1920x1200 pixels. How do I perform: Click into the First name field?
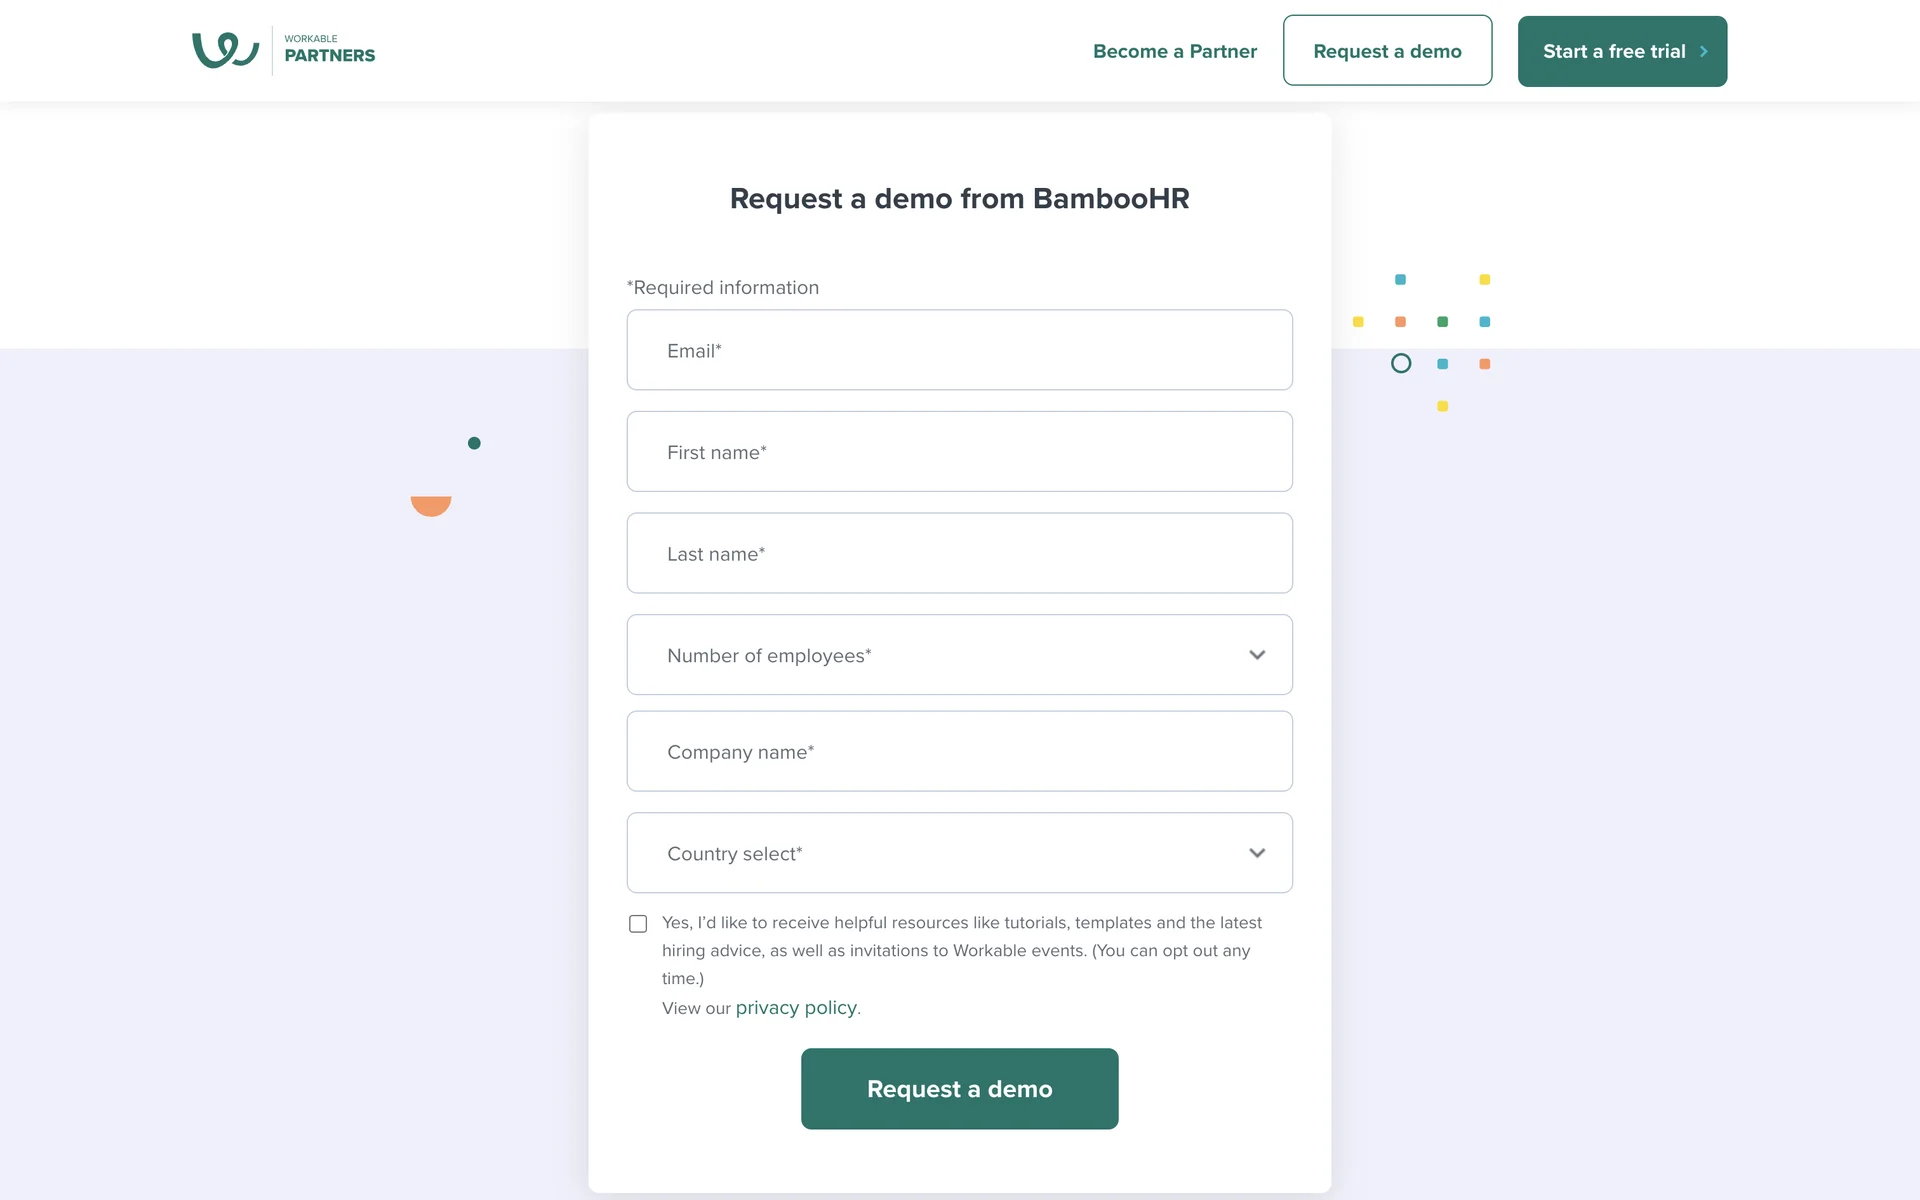959,452
